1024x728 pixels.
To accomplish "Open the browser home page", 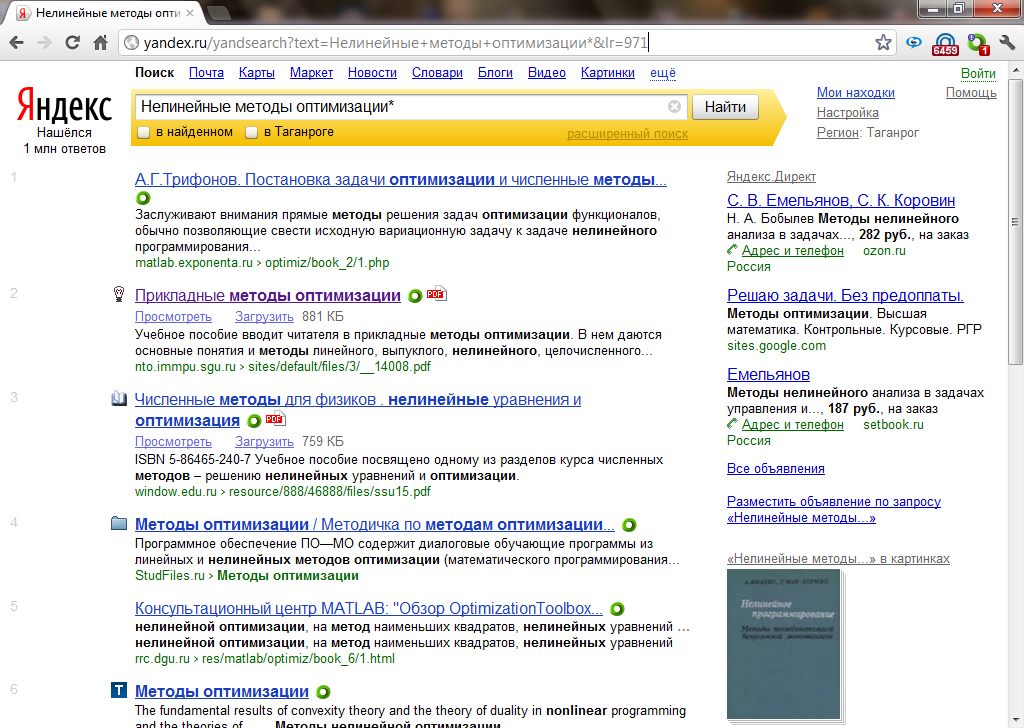I will pos(101,43).
